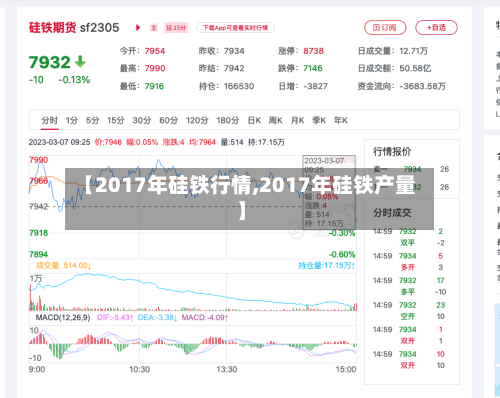
Task: Click the 空开 trade type entry
Action: pyautogui.click(x=408, y=316)
